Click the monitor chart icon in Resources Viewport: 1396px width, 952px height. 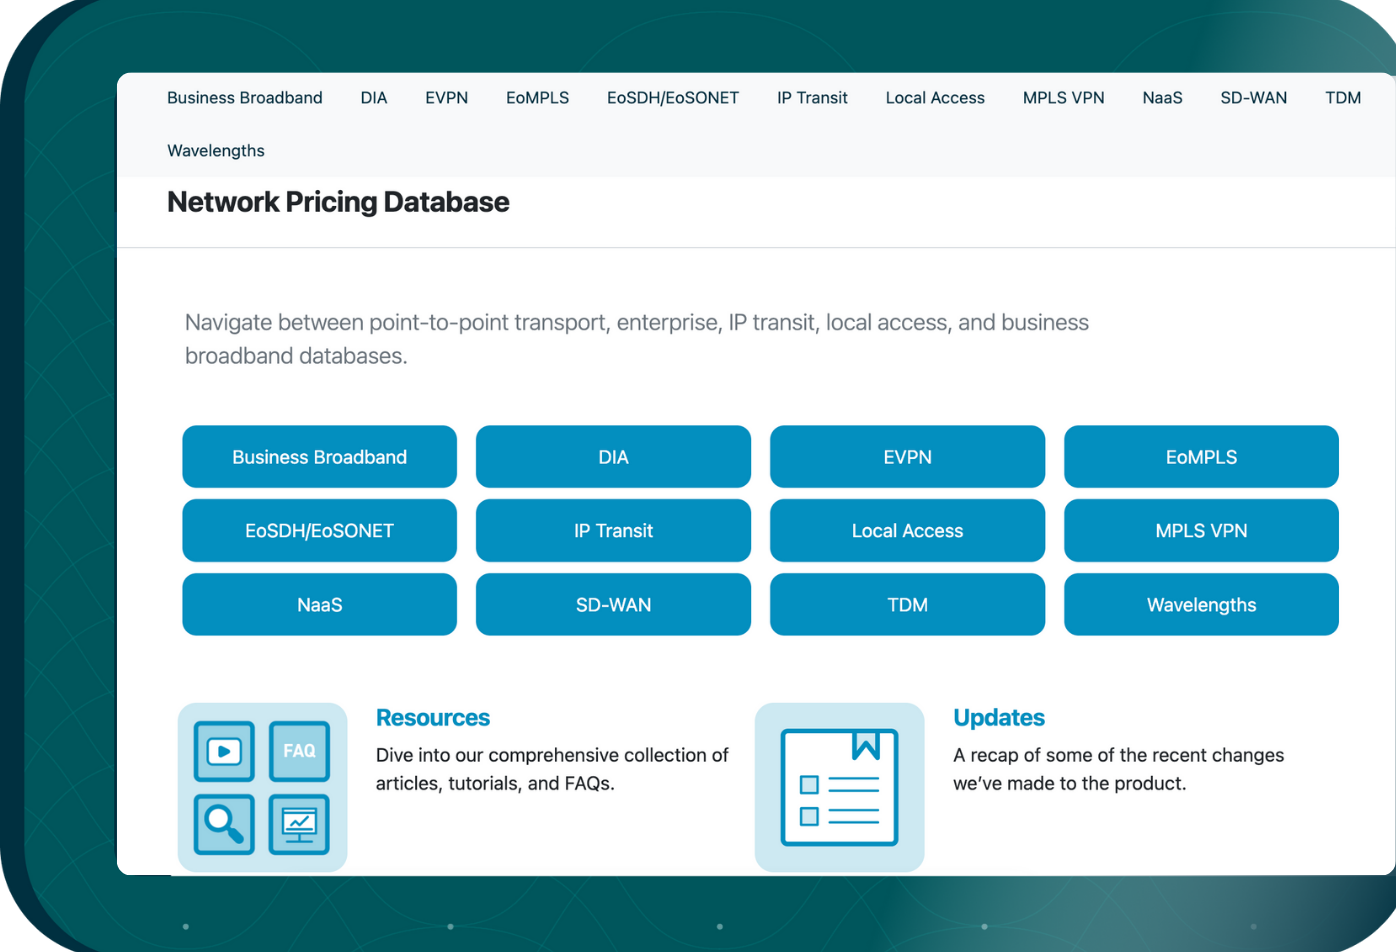pos(298,825)
